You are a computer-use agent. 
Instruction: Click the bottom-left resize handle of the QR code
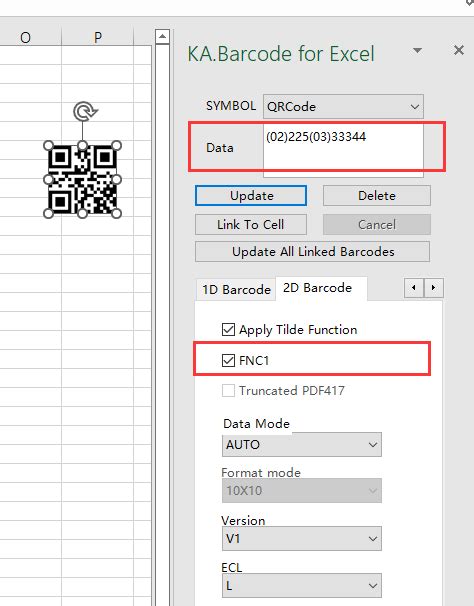pos(48,213)
